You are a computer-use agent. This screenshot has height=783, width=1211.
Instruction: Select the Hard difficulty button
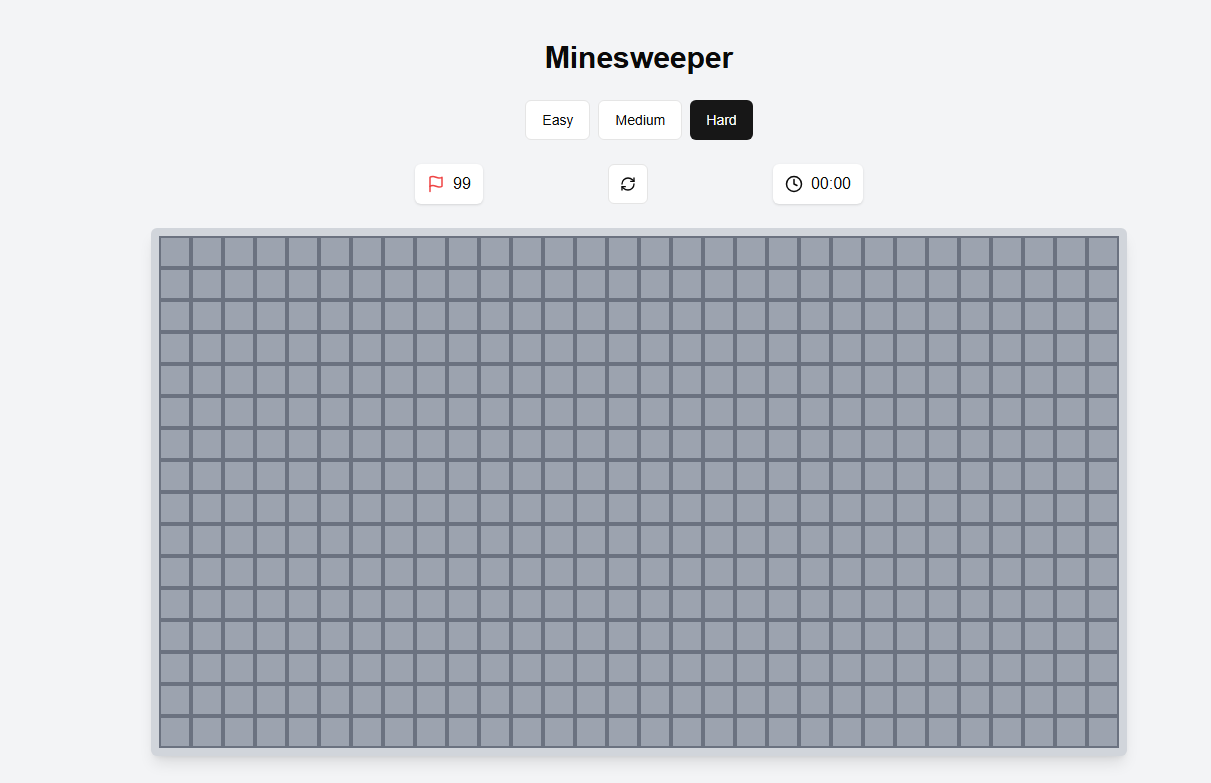[721, 119]
